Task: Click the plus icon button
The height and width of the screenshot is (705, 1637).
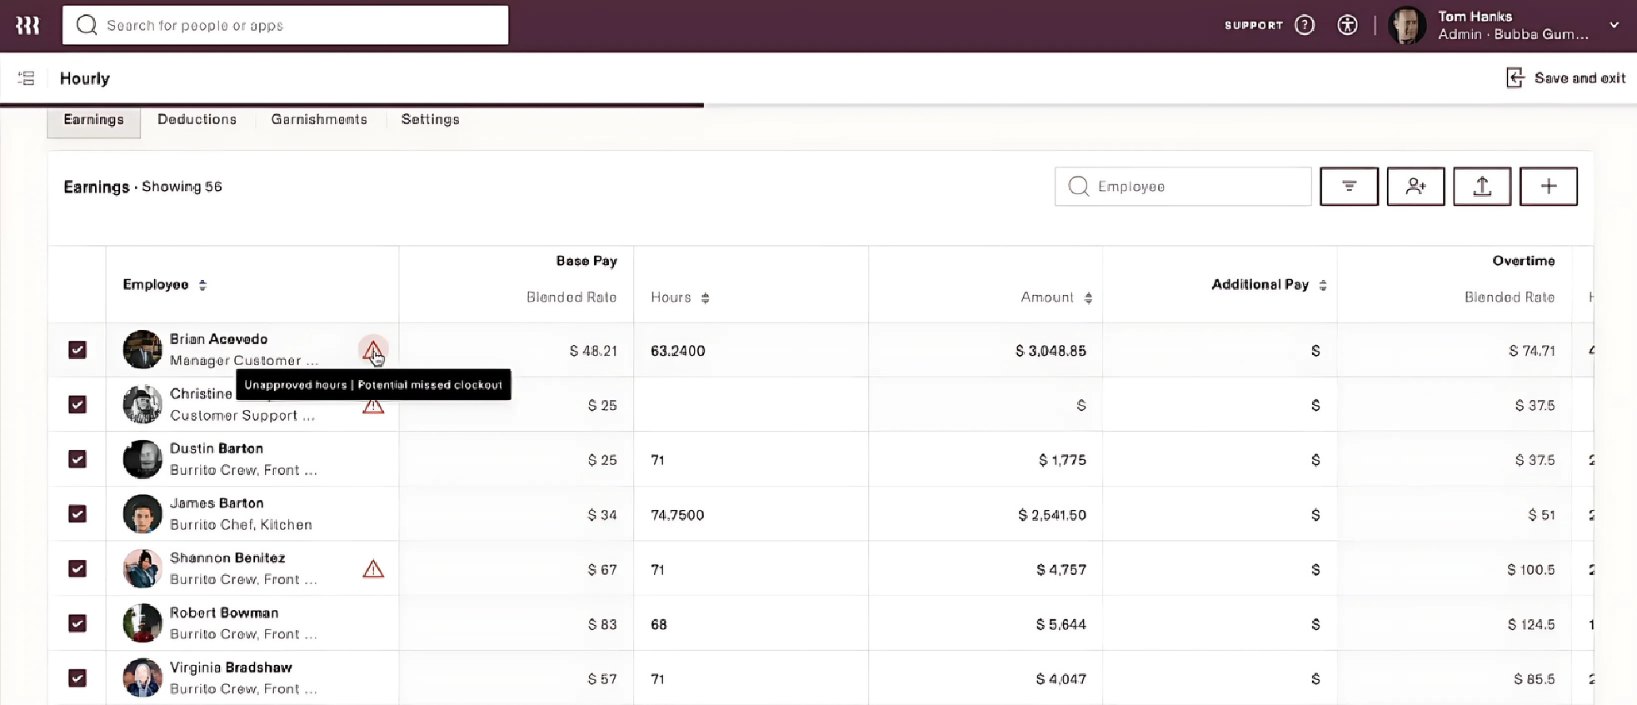Action: click(x=1548, y=186)
